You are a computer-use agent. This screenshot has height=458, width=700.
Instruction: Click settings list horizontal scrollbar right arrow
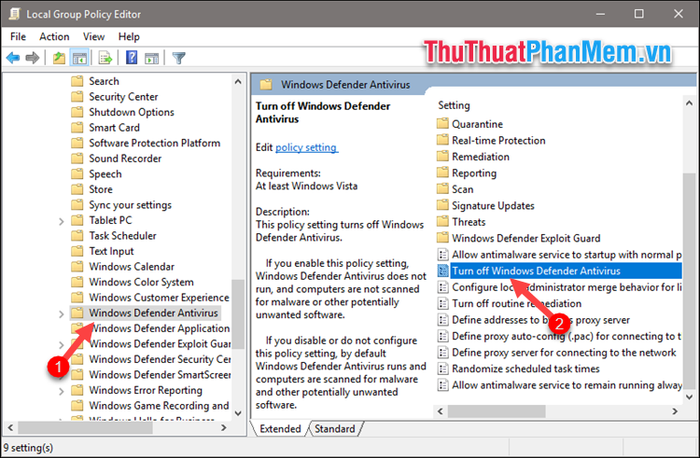click(x=675, y=411)
